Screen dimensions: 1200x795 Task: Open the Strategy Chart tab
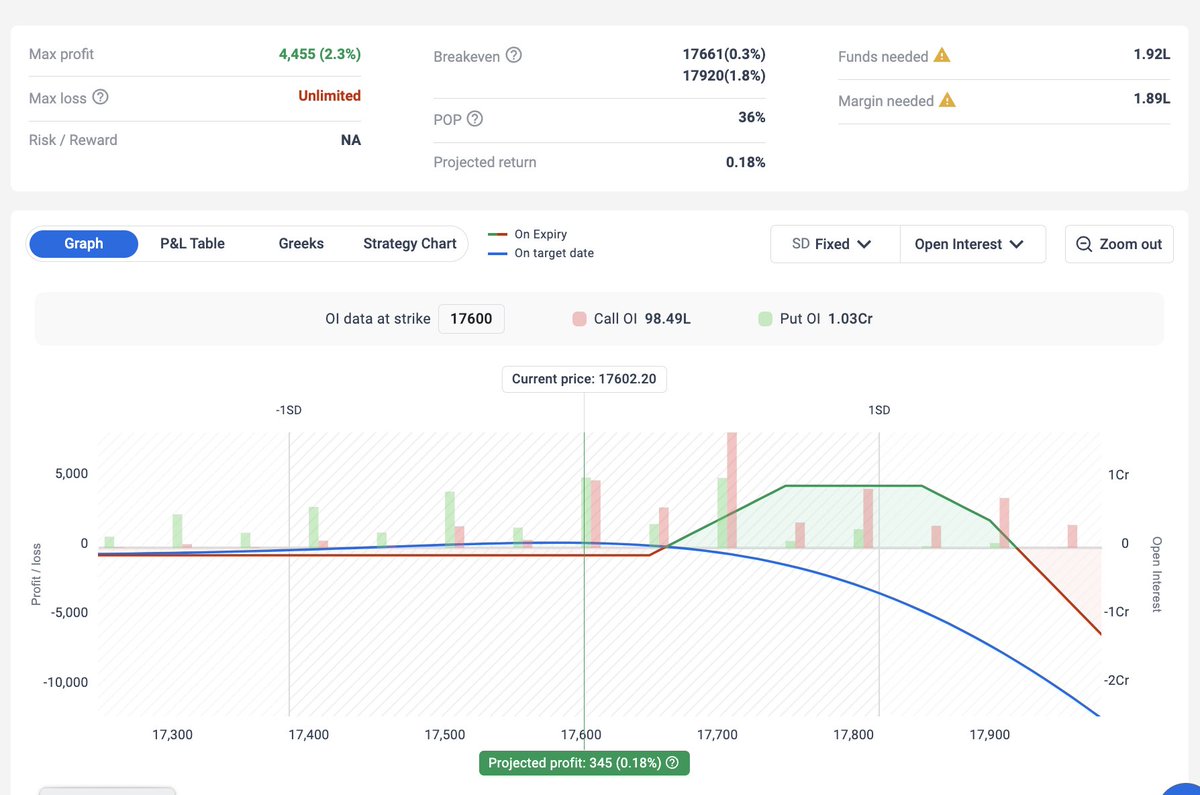(x=410, y=243)
